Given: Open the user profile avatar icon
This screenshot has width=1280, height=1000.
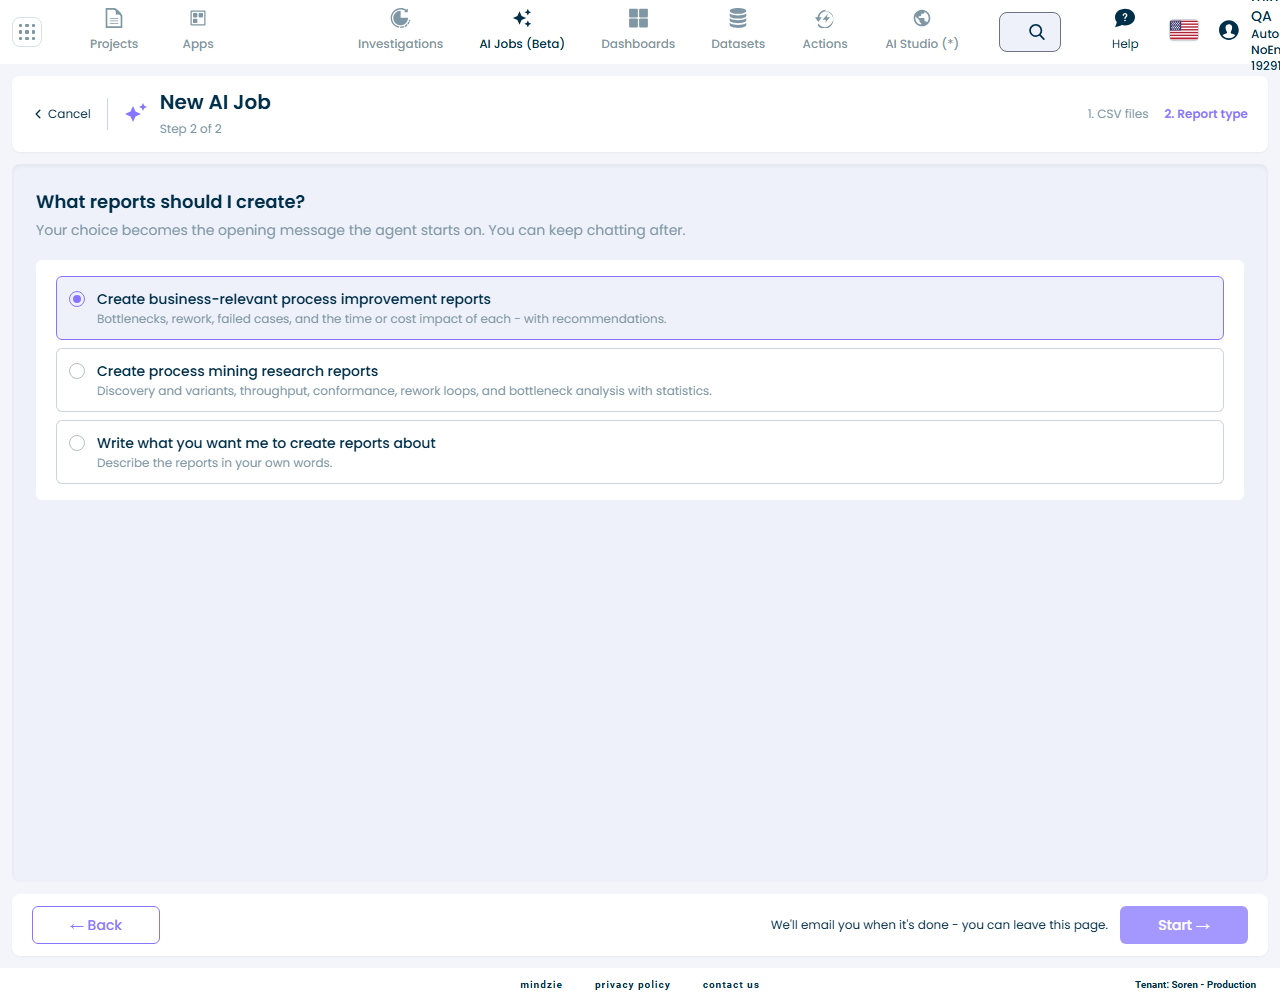Looking at the screenshot, I should coord(1229,30).
